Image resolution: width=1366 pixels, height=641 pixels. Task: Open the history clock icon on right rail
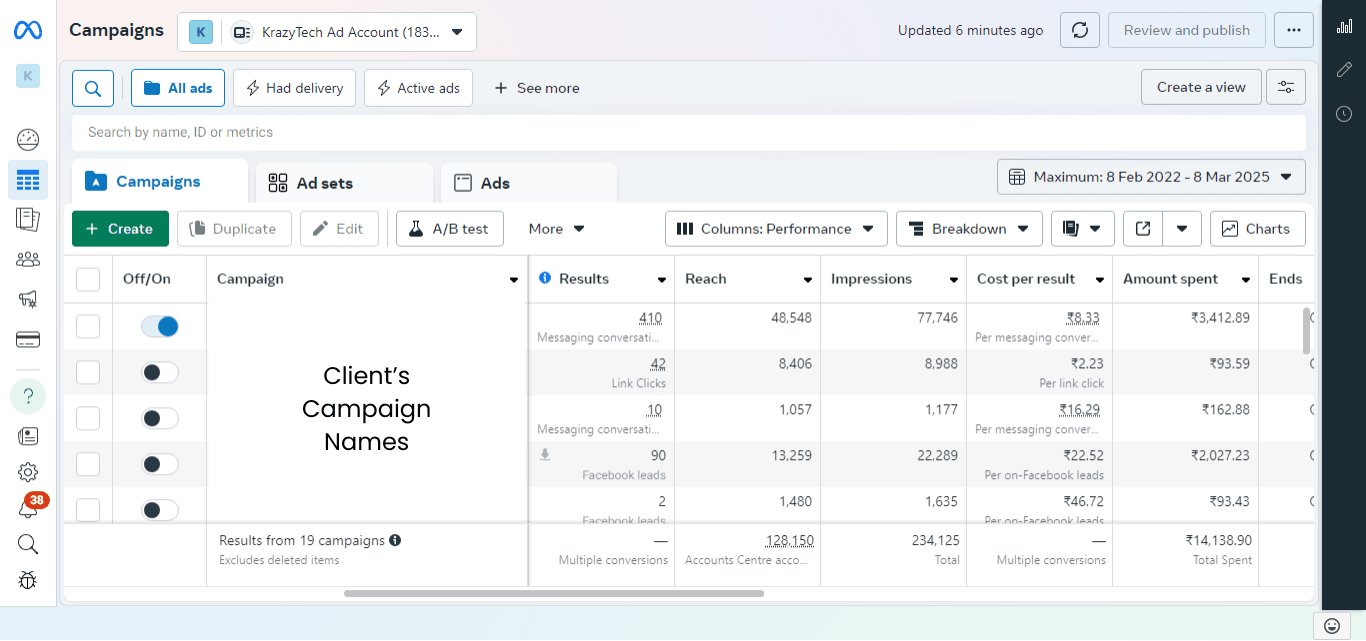[1344, 114]
